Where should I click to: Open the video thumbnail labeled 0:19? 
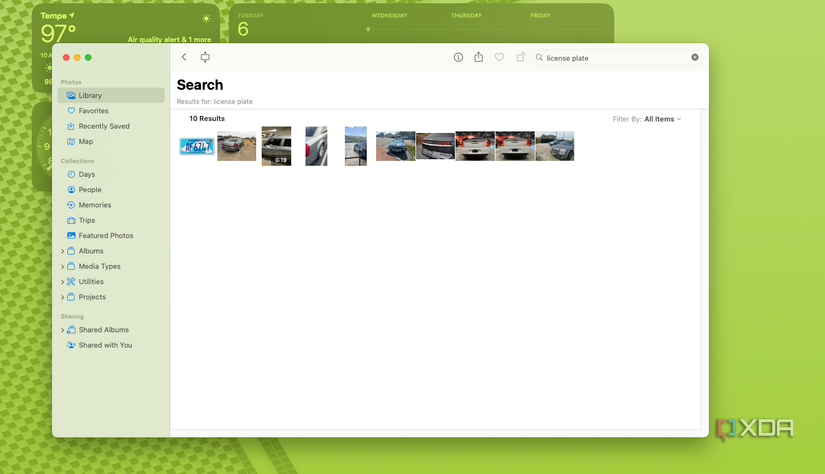tap(276, 146)
